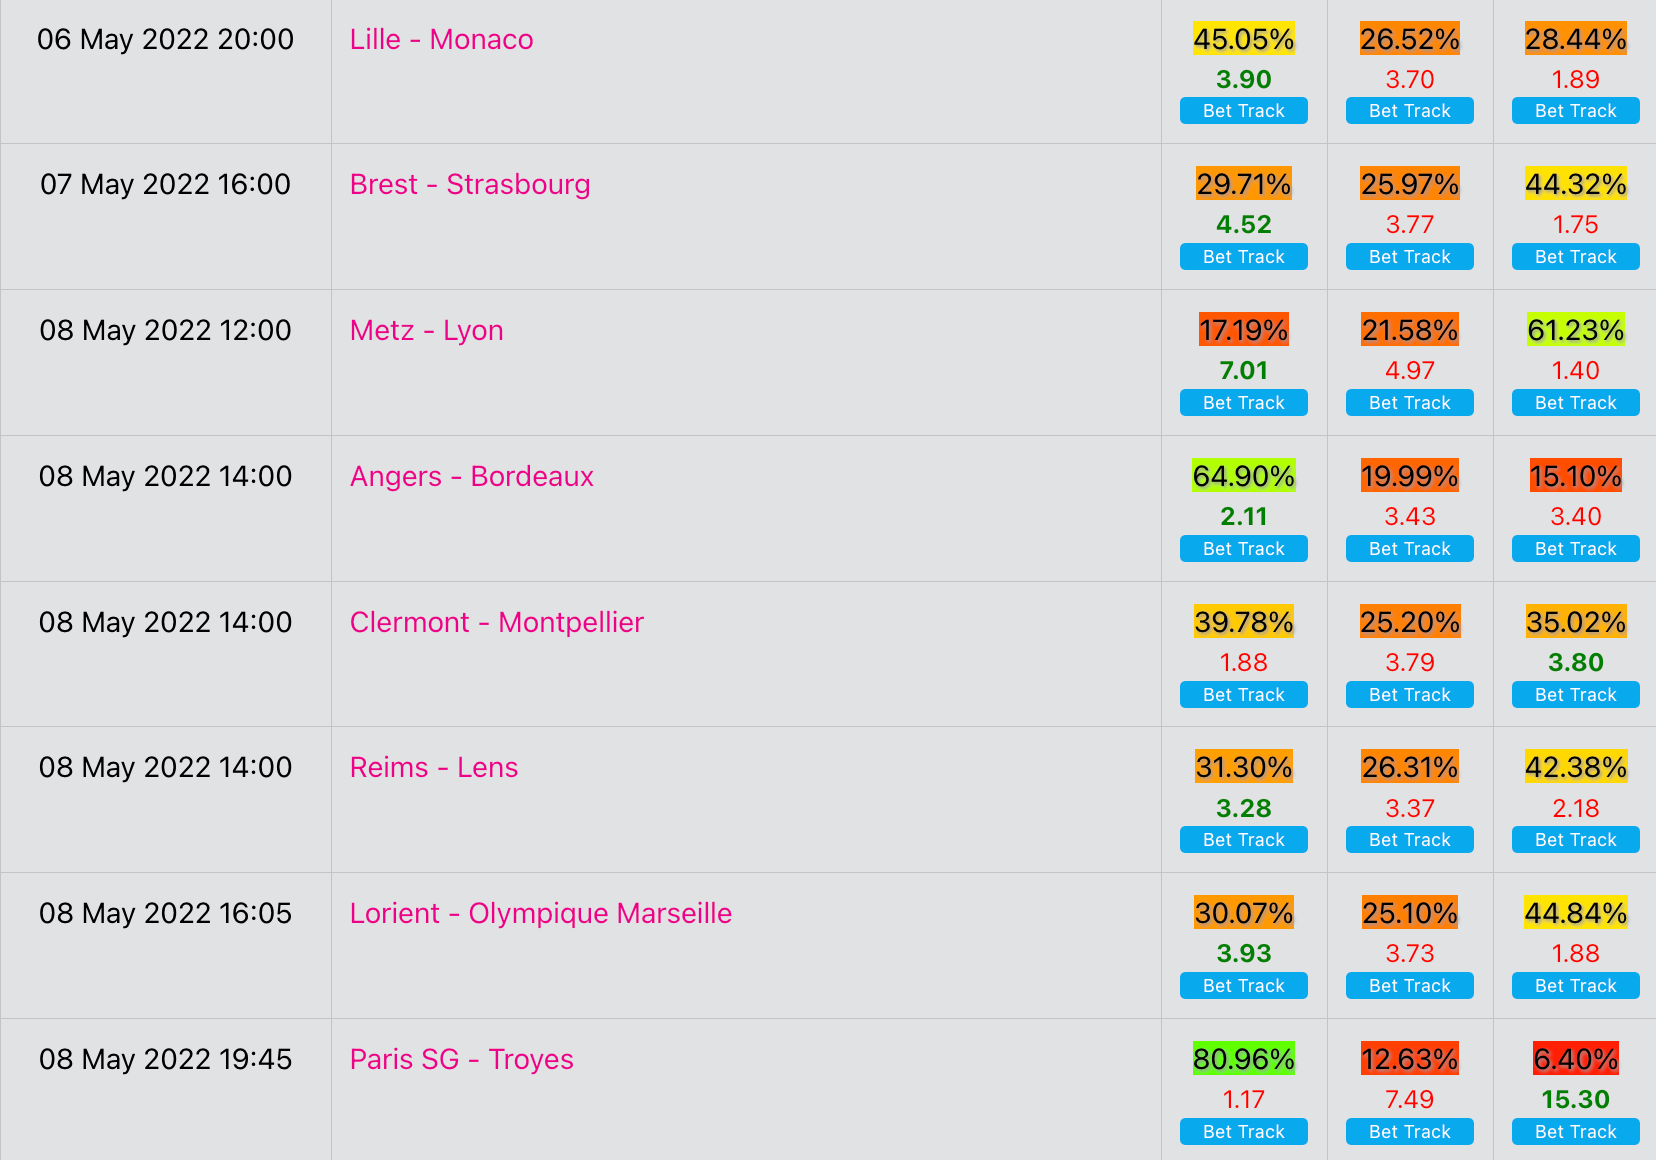Click Bet Track under Montpellier away odds 3.80
This screenshot has height=1160, width=1656.
pos(1576,695)
